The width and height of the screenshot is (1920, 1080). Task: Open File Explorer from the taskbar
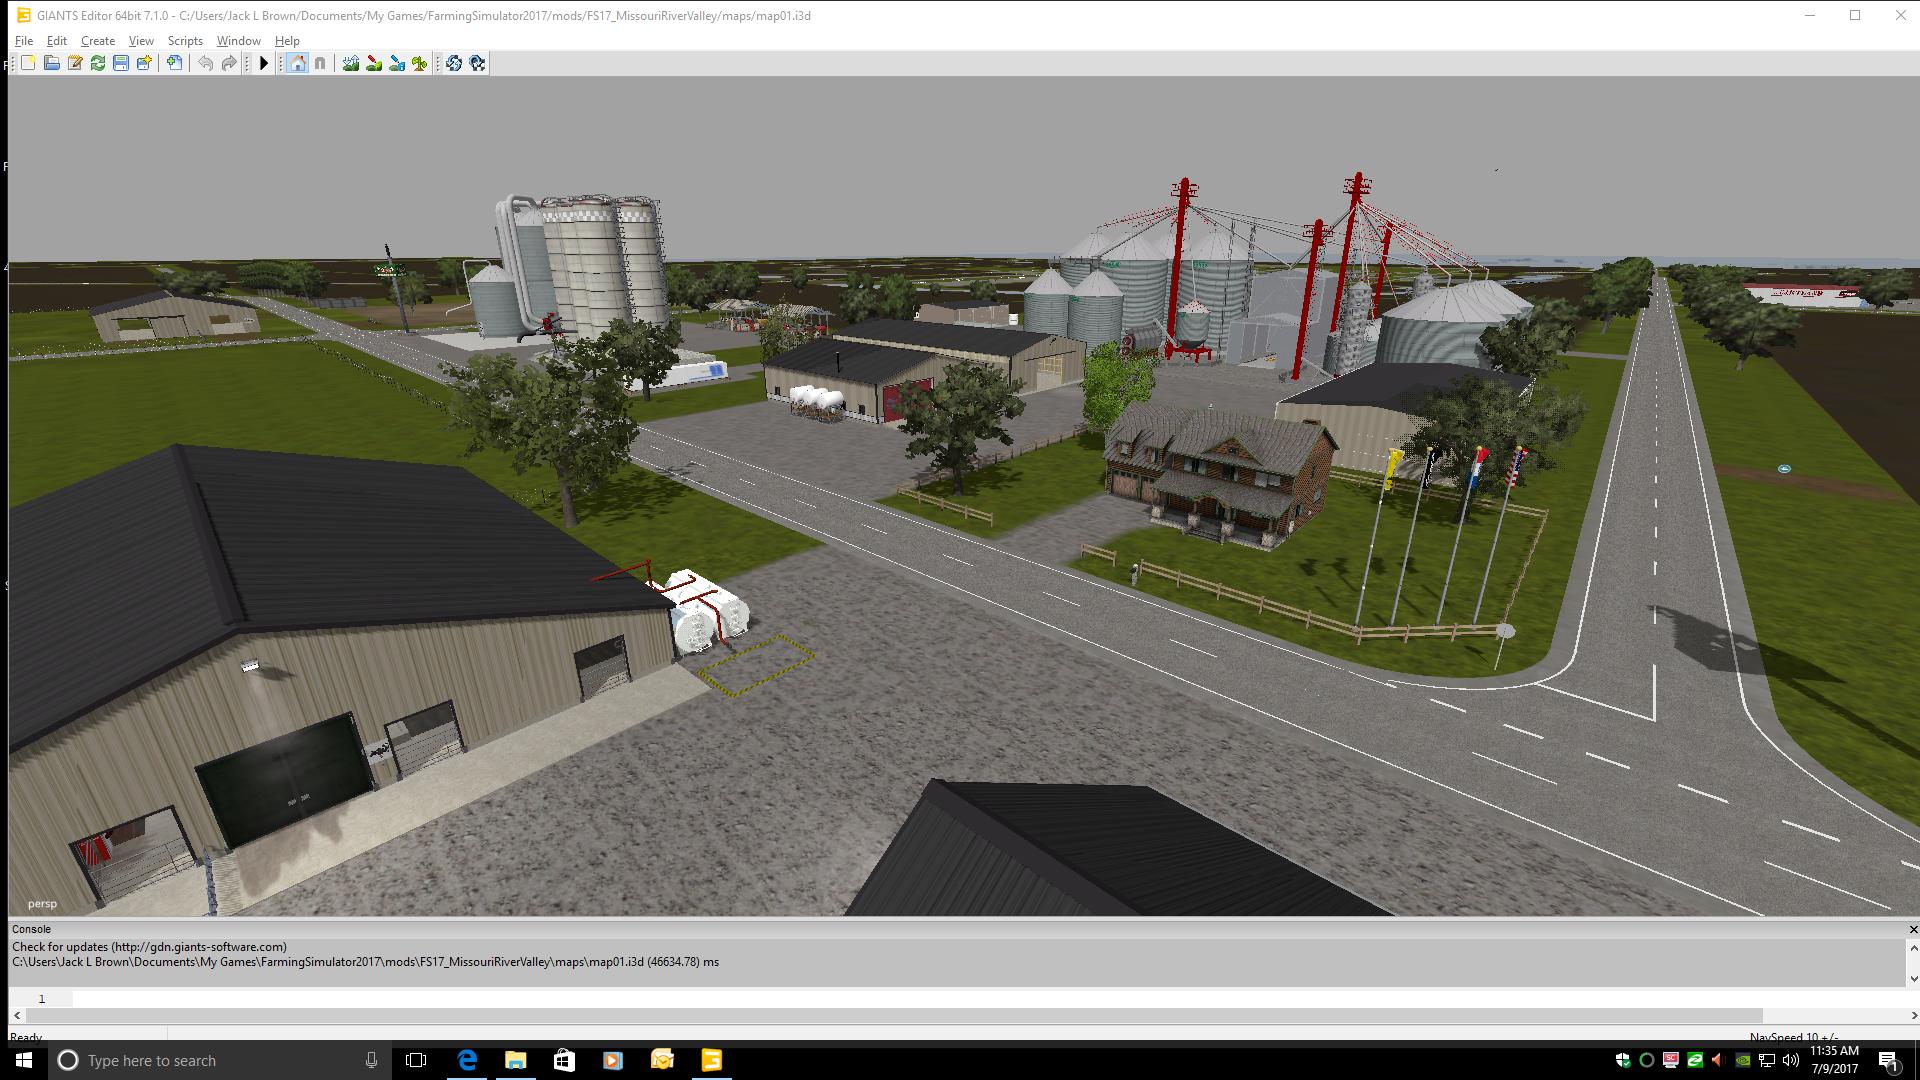(x=516, y=1060)
